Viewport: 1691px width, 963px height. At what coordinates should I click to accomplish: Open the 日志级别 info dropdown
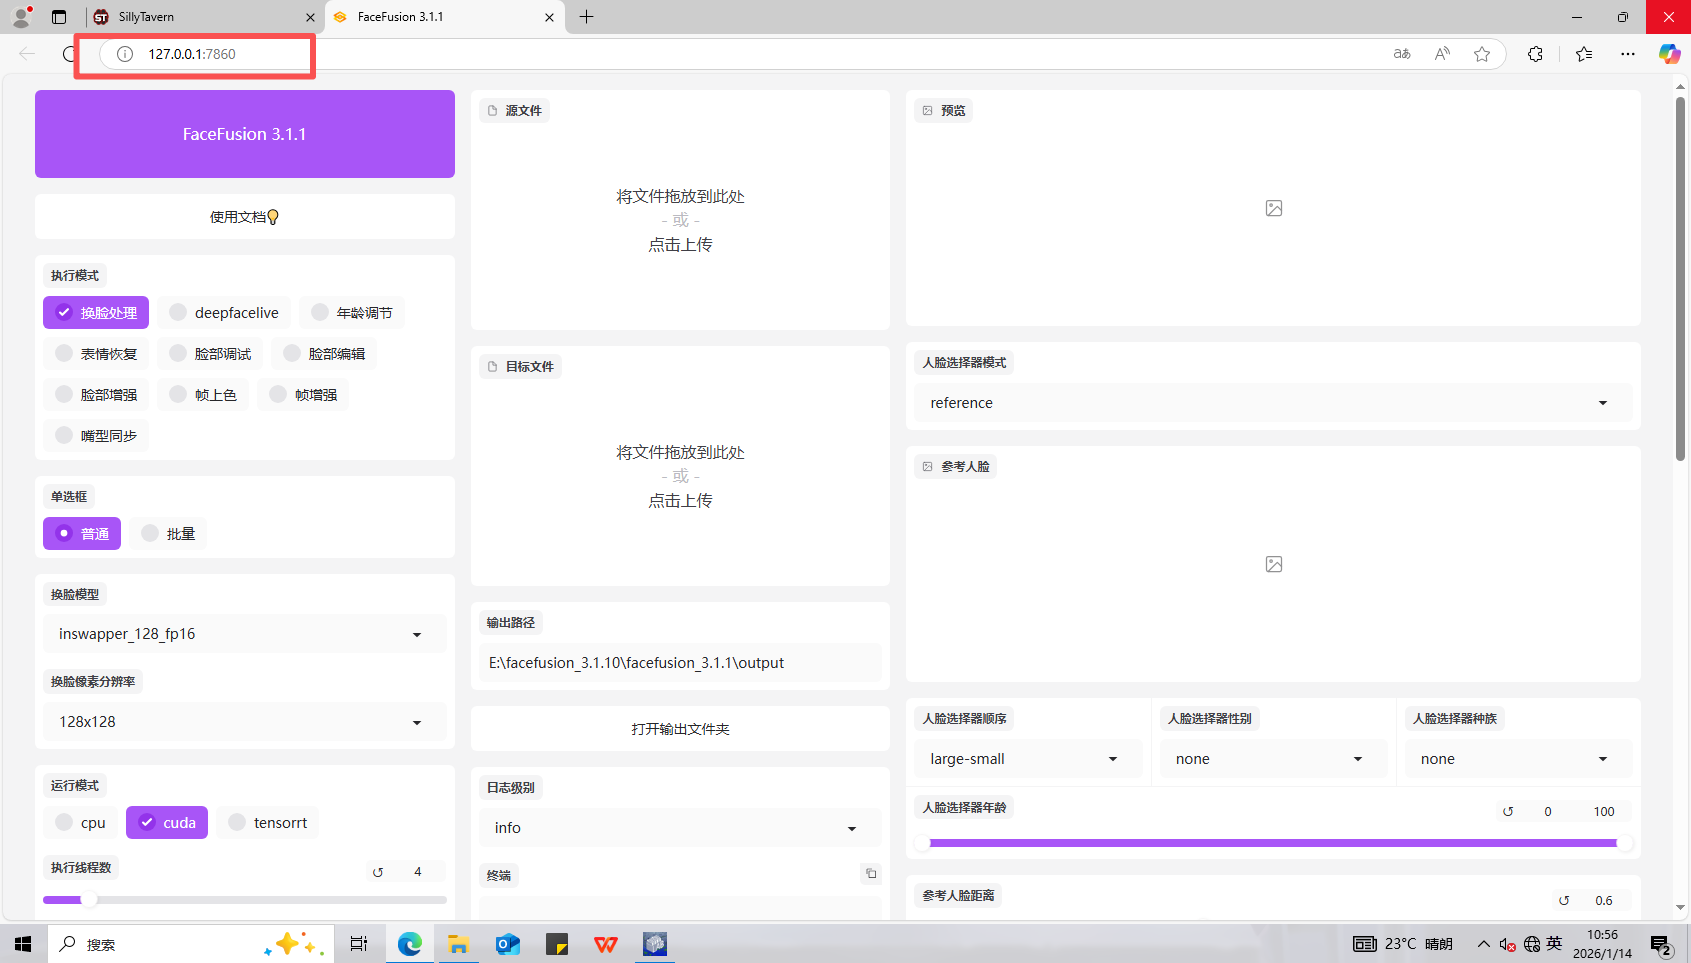pyautogui.click(x=680, y=828)
